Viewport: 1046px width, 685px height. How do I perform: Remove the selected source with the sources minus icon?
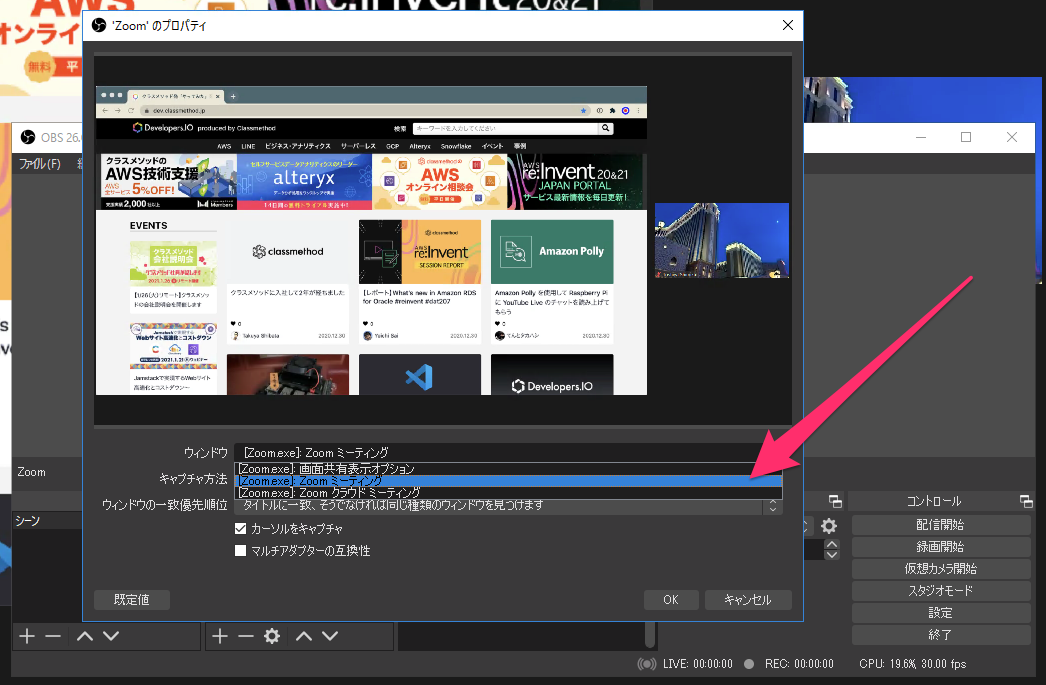[245, 636]
